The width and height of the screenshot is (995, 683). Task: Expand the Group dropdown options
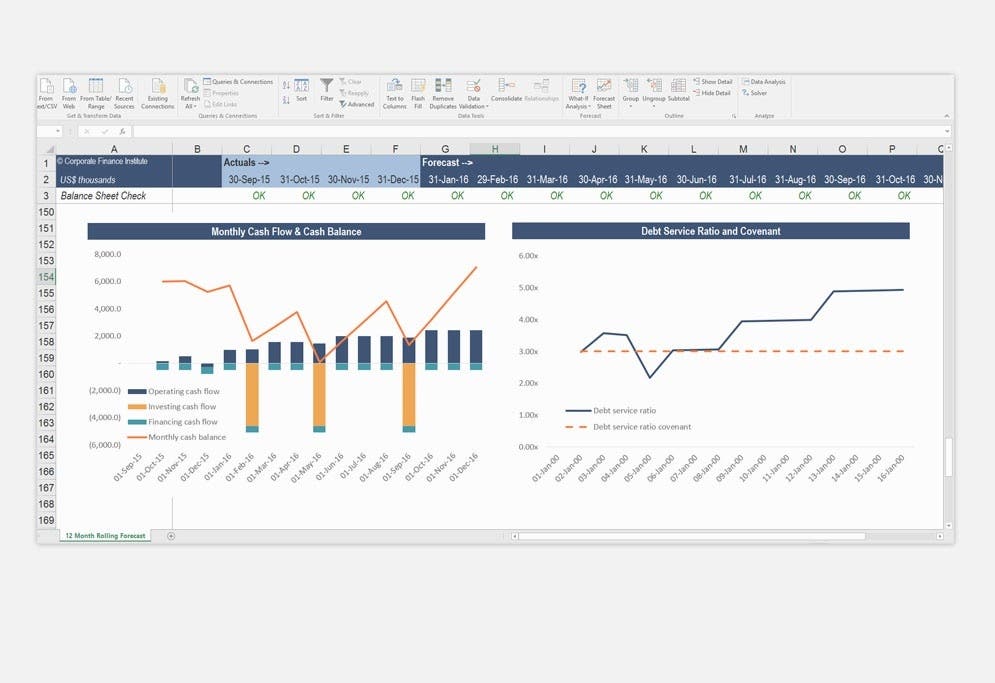coord(630,103)
